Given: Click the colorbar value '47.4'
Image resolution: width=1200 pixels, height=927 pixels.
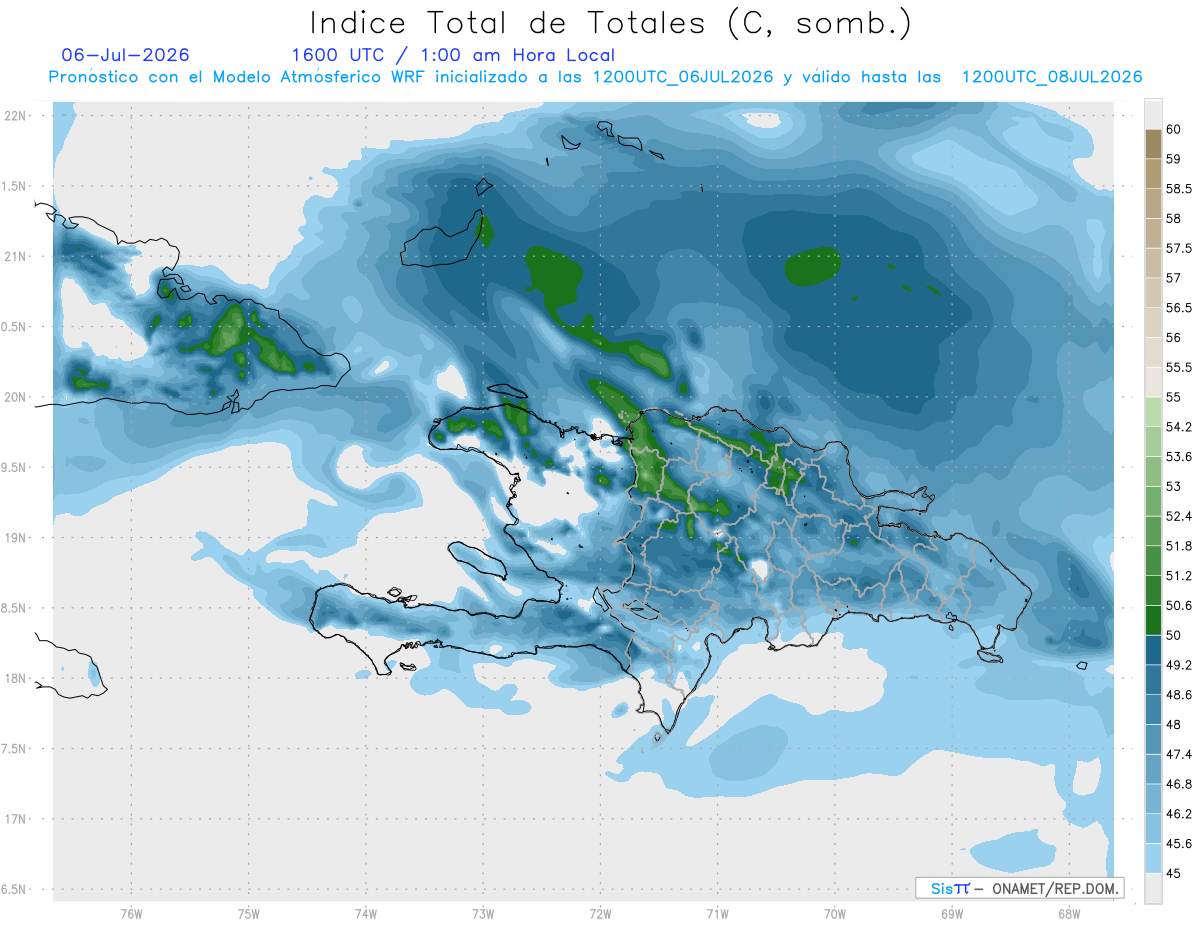Looking at the screenshot, I should coord(1179,754).
